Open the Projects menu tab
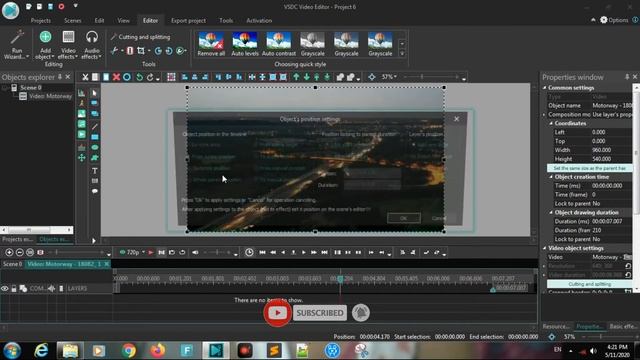The height and width of the screenshot is (360, 640). point(41,20)
